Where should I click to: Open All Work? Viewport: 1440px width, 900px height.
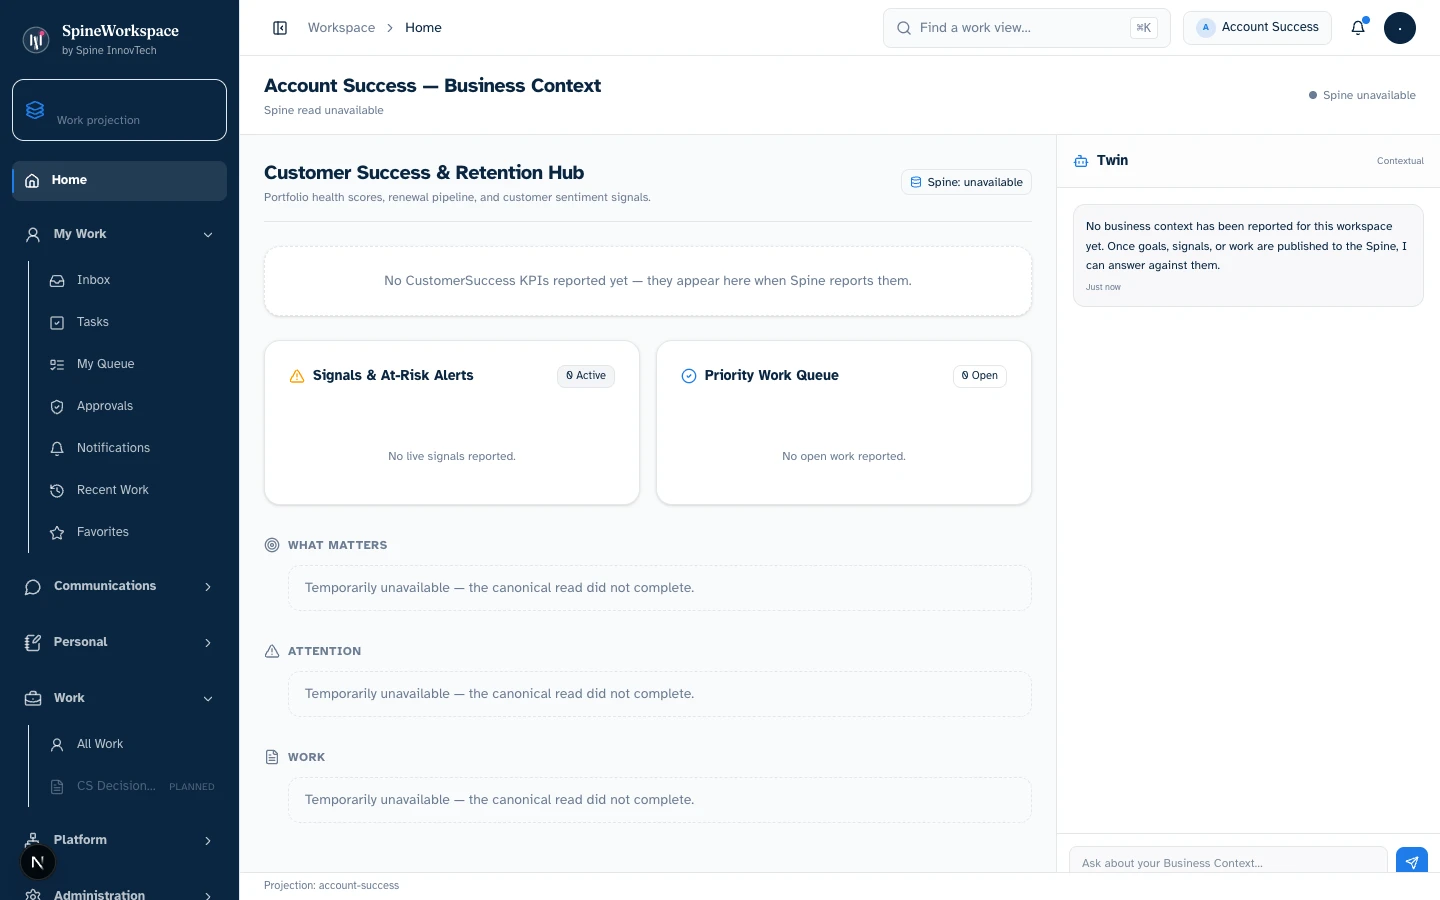132,745
